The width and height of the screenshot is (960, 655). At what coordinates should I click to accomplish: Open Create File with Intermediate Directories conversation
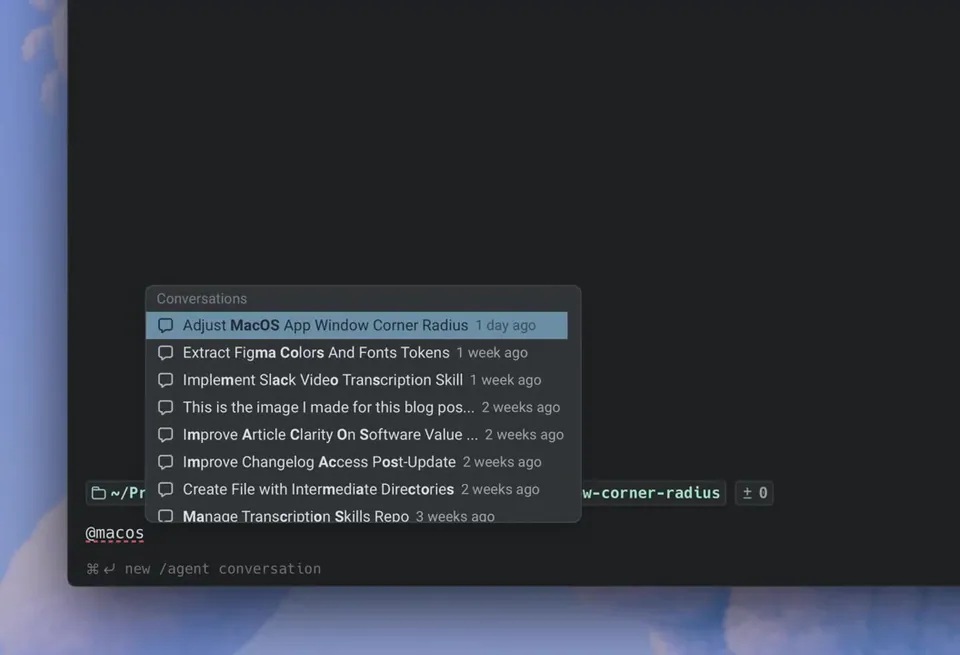click(356, 489)
